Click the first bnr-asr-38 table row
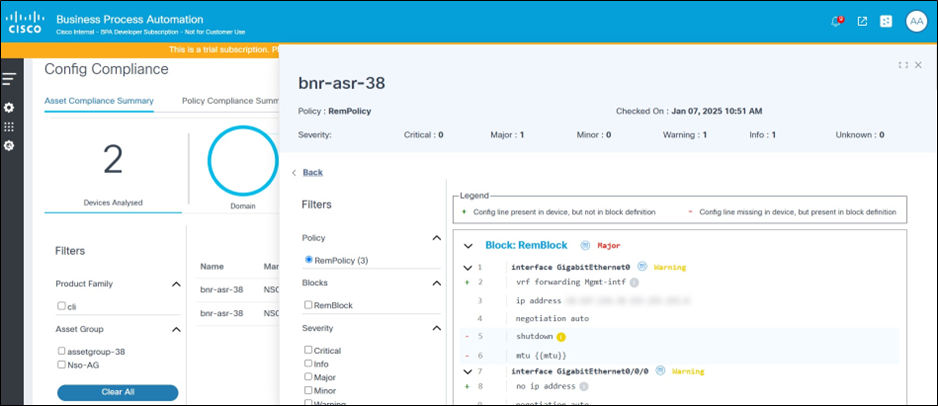The width and height of the screenshot is (938, 406). click(x=239, y=289)
